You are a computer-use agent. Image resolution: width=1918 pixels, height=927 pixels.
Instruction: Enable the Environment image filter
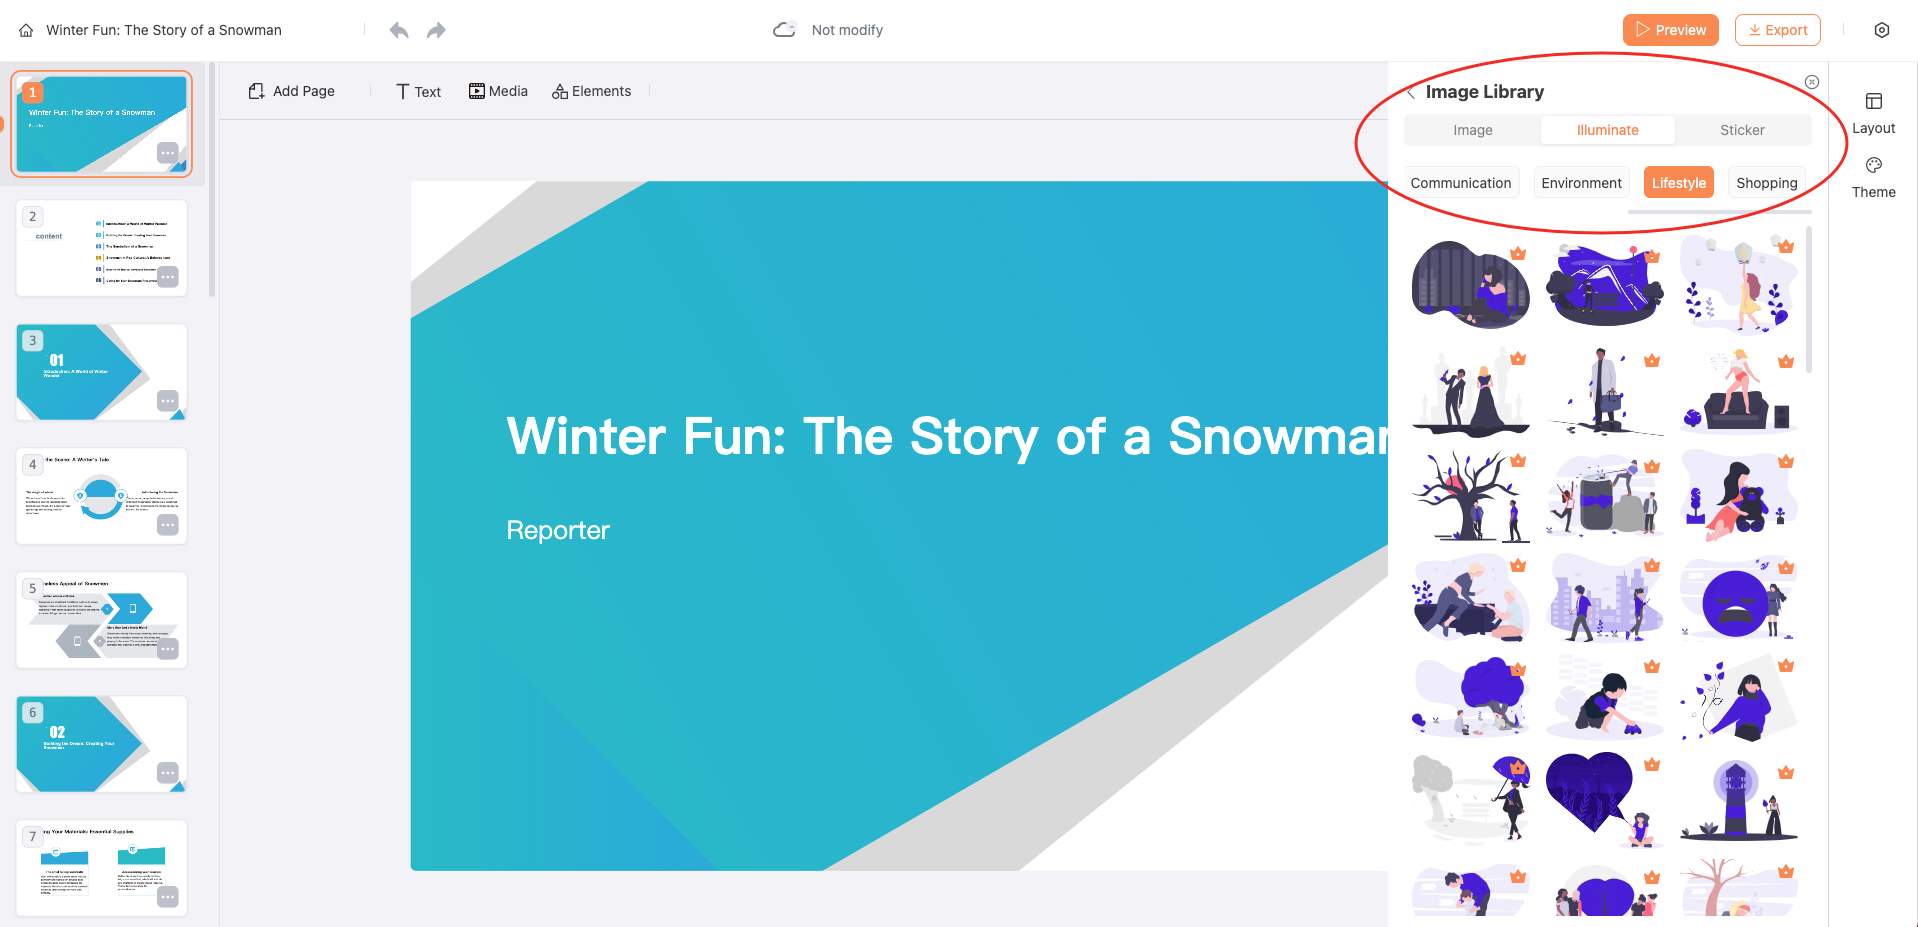pos(1581,182)
